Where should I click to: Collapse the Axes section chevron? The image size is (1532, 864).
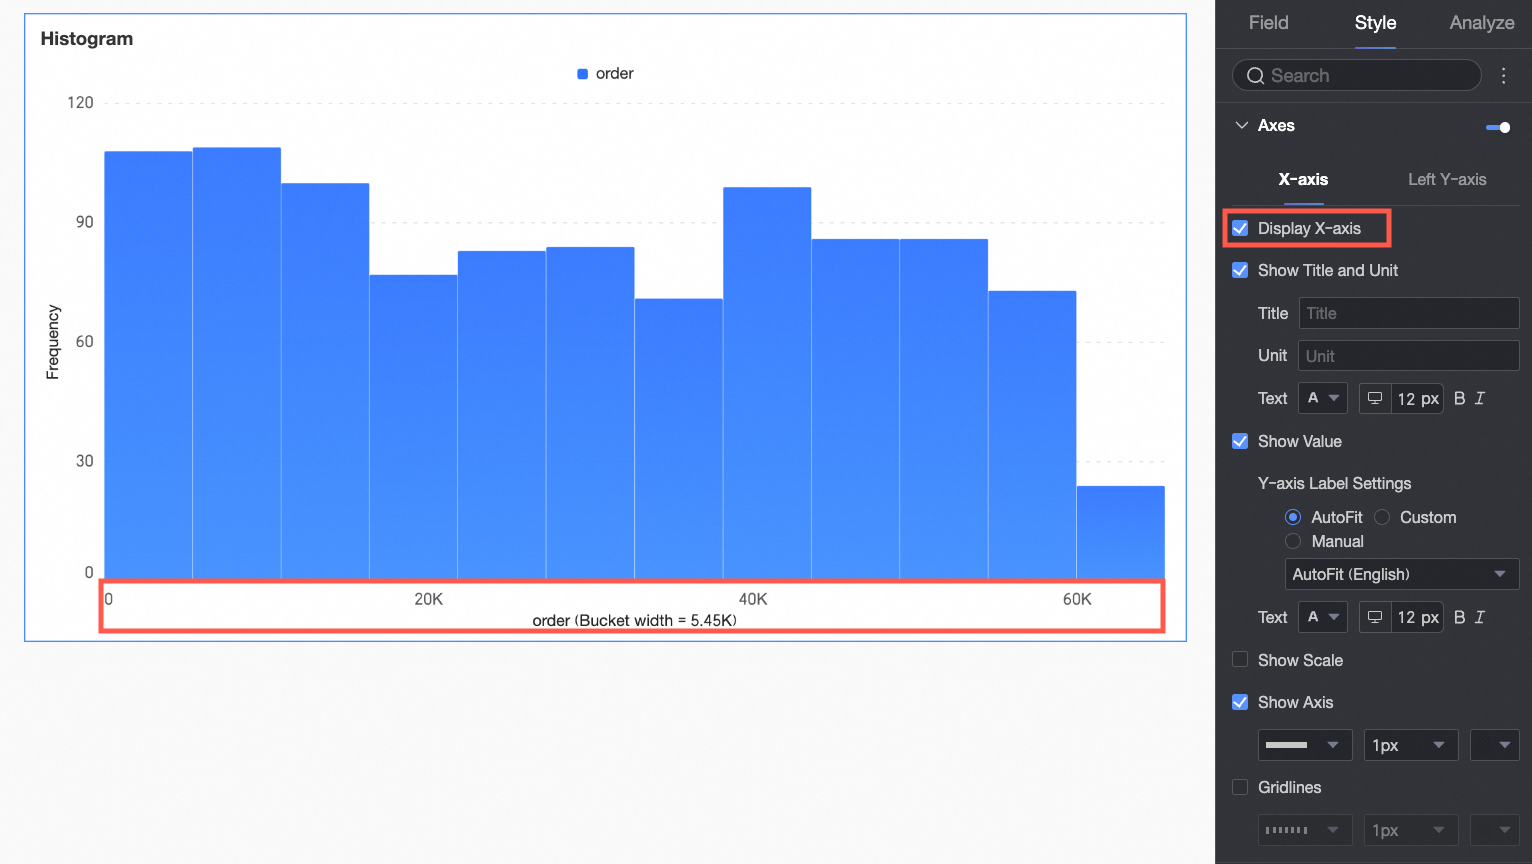(1242, 125)
